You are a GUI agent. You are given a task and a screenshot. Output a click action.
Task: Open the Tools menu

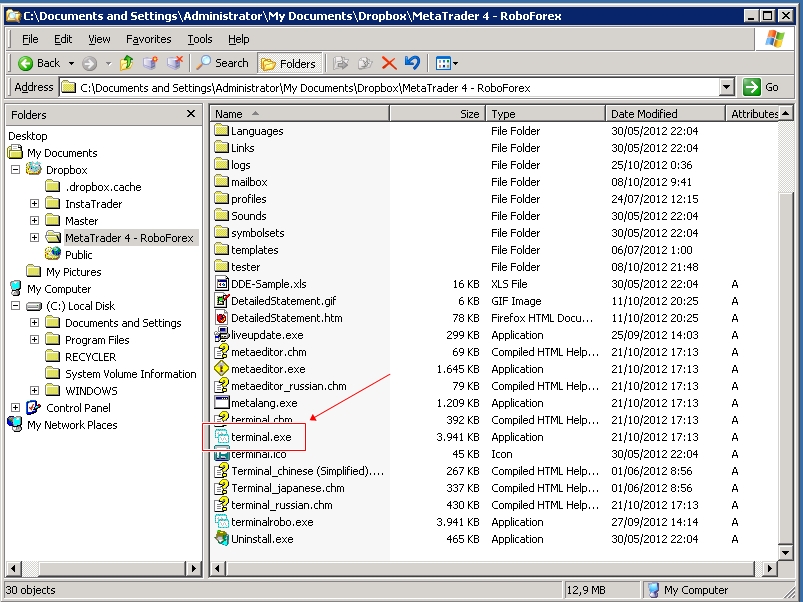pos(200,39)
